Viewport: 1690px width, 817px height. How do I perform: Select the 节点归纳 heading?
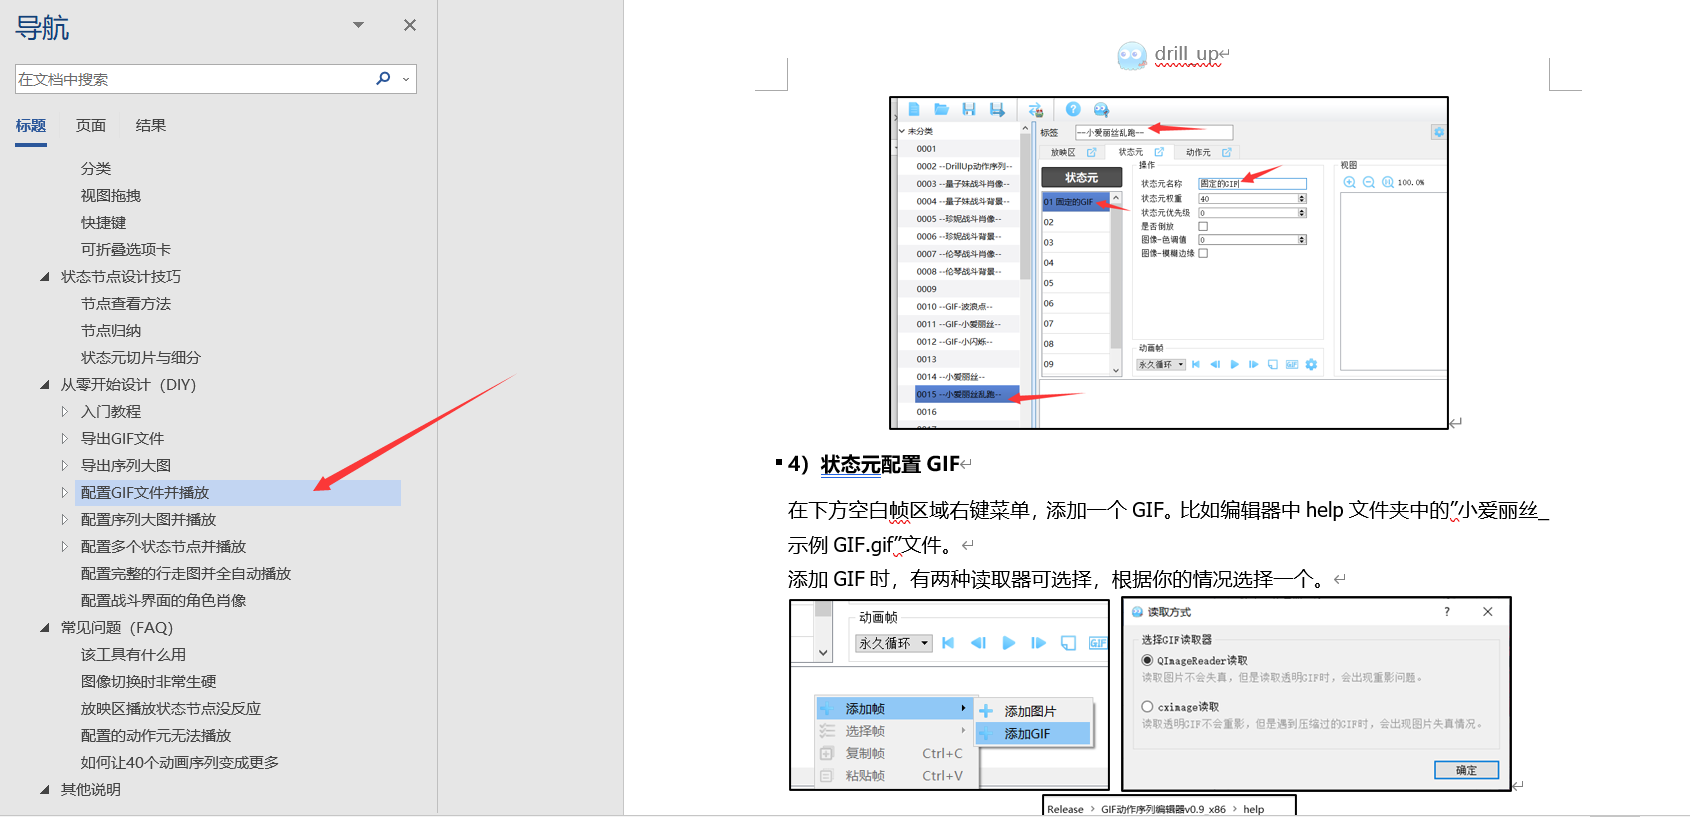tap(111, 331)
